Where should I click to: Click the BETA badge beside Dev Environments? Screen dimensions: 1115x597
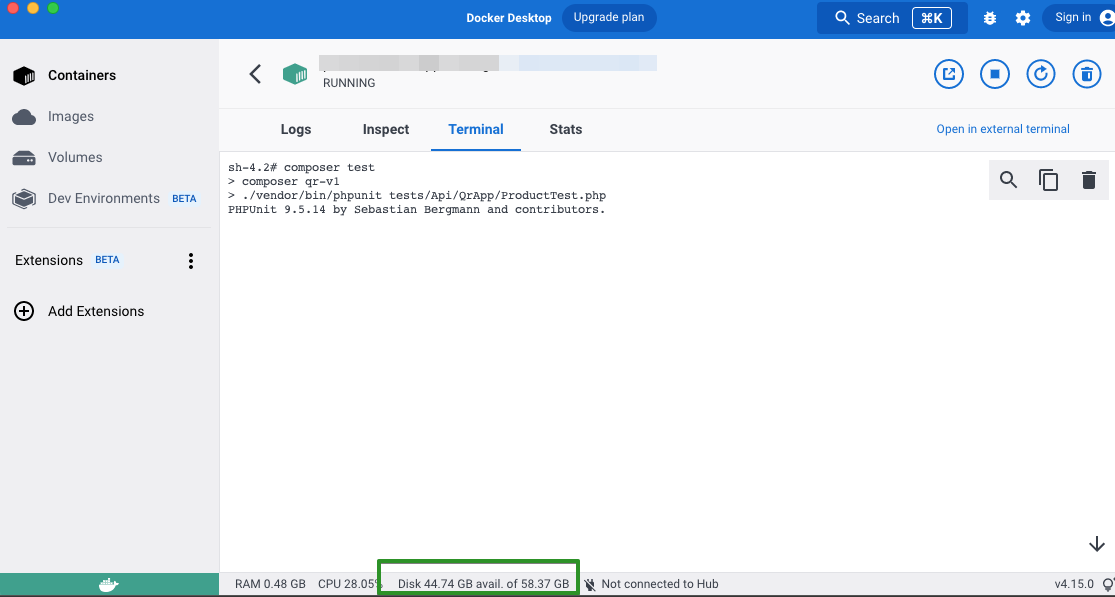(184, 199)
